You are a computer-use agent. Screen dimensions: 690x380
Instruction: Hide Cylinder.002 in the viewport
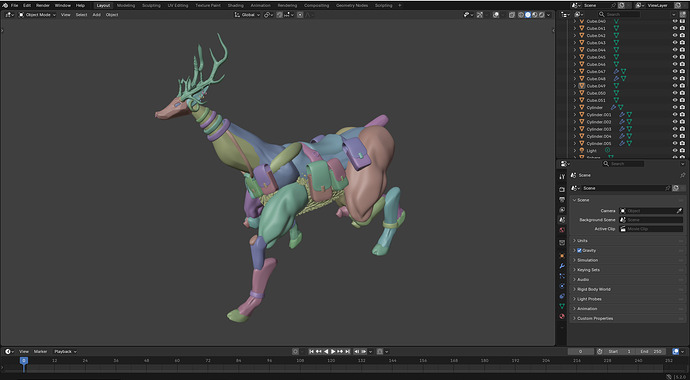(675, 122)
